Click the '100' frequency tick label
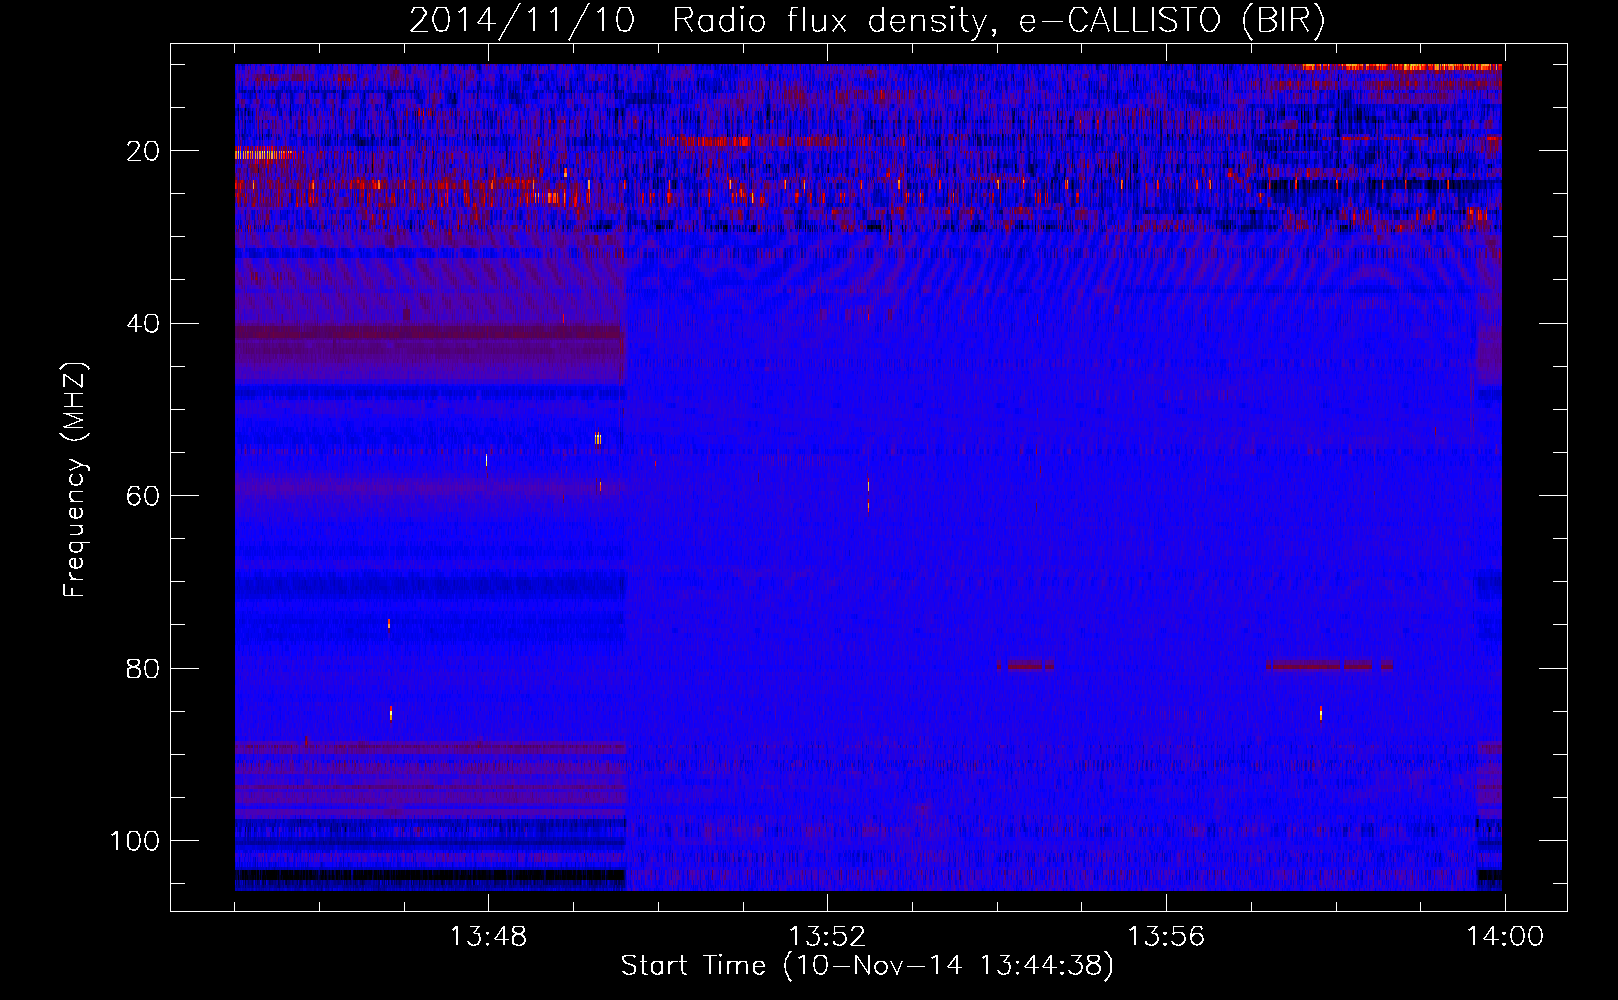This screenshot has height=1000, width=1618. 136,841
